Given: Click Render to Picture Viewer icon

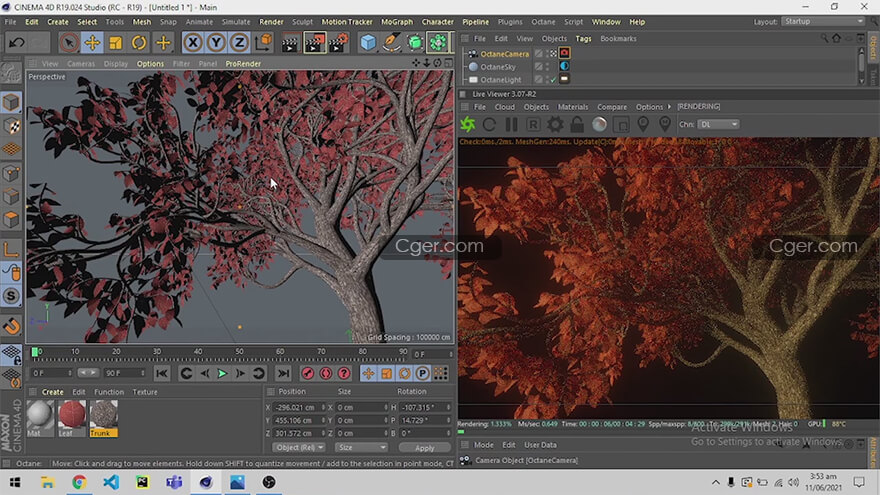Looking at the screenshot, I should [314, 43].
